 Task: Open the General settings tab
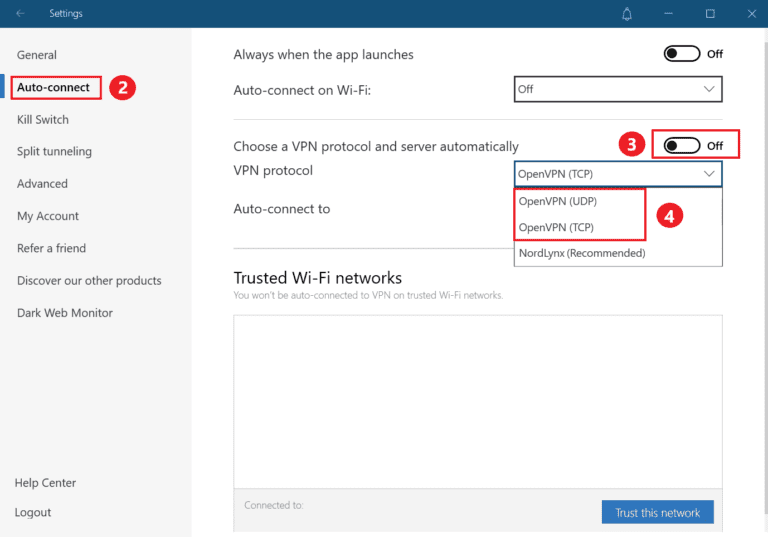pyautogui.click(x=37, y=55)
